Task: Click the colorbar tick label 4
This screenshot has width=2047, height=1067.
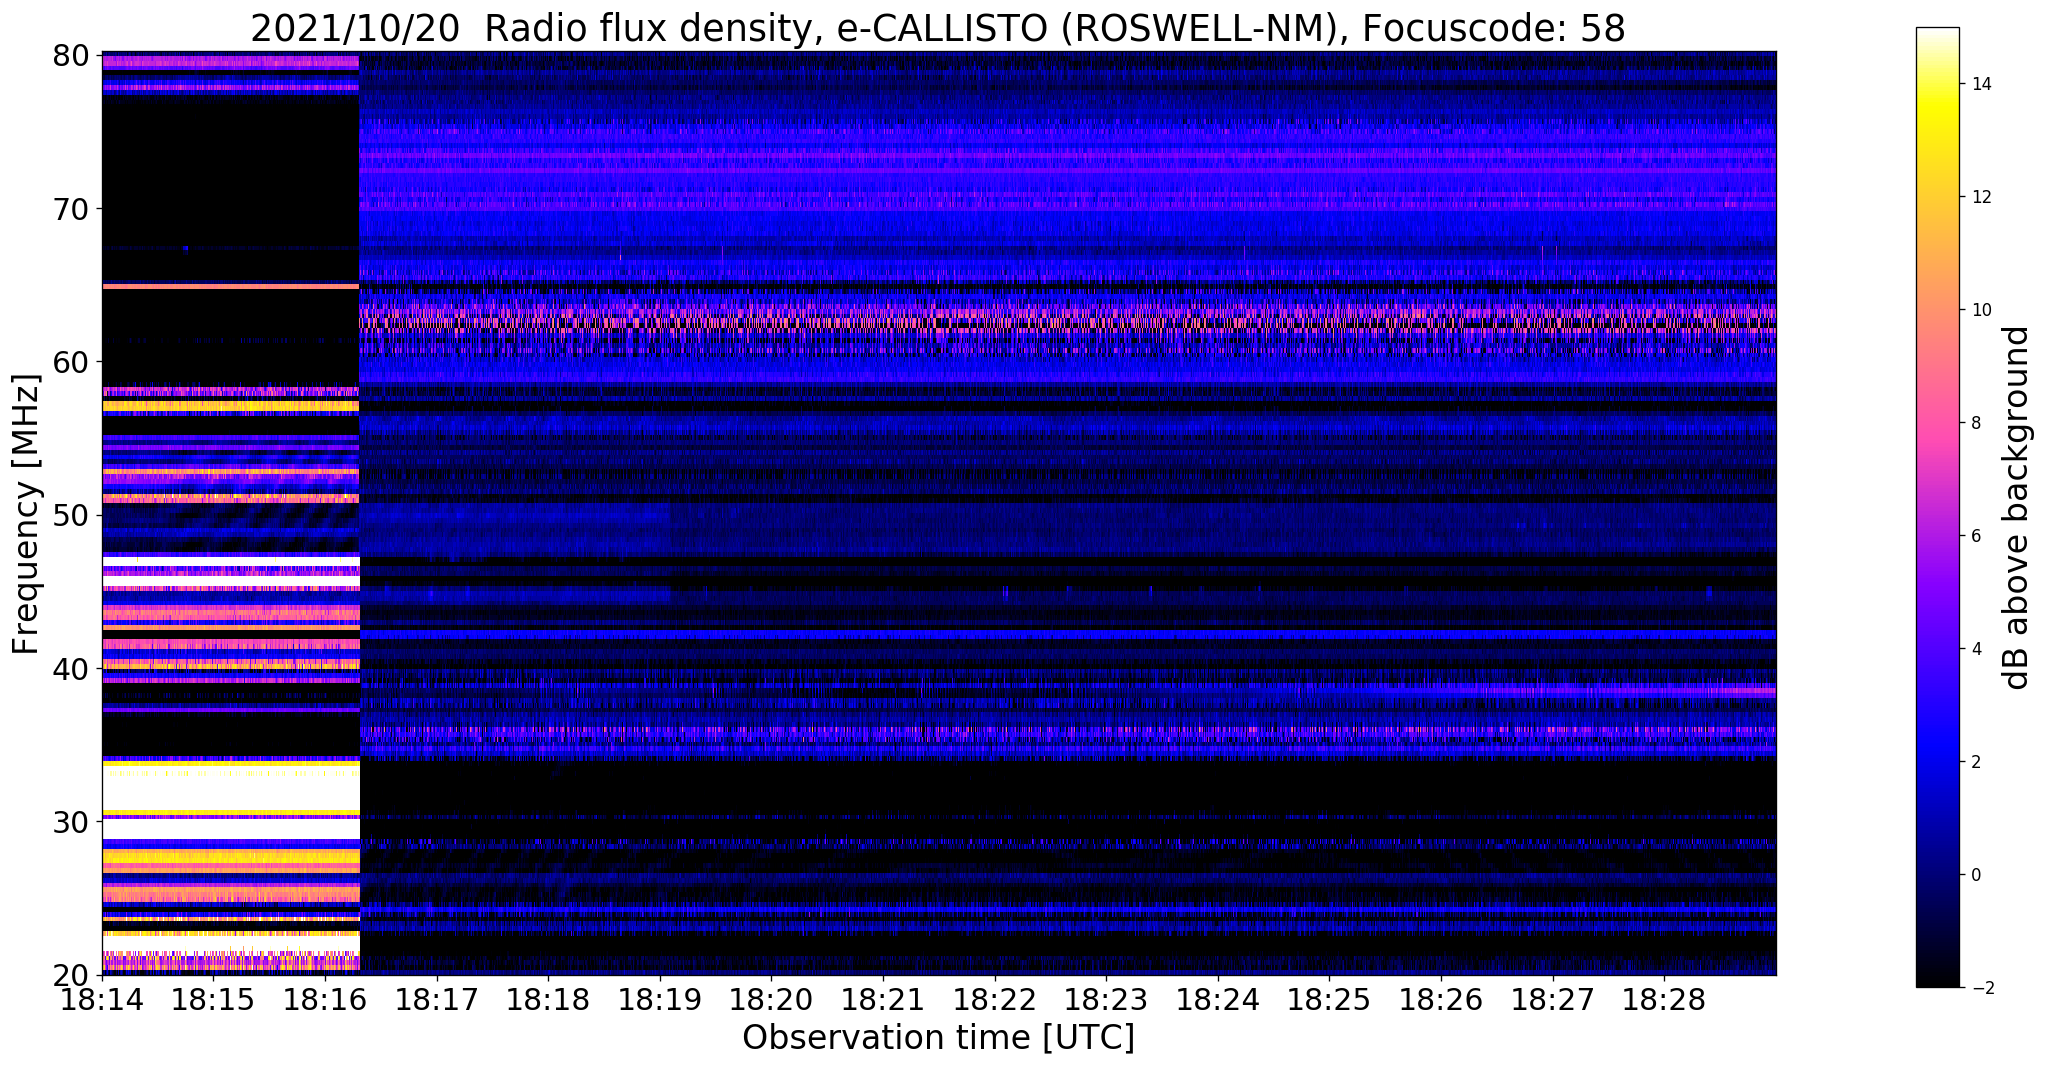Action: (1975, 649)
